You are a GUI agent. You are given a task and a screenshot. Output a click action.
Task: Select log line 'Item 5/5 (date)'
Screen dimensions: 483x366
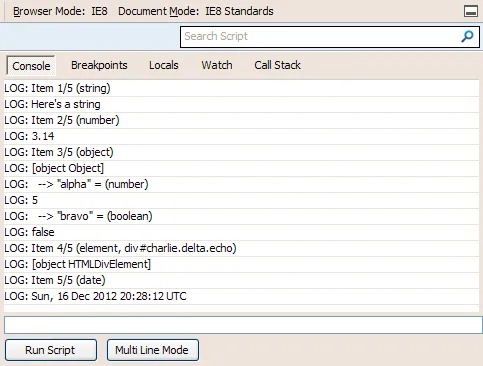pos(241,280)
